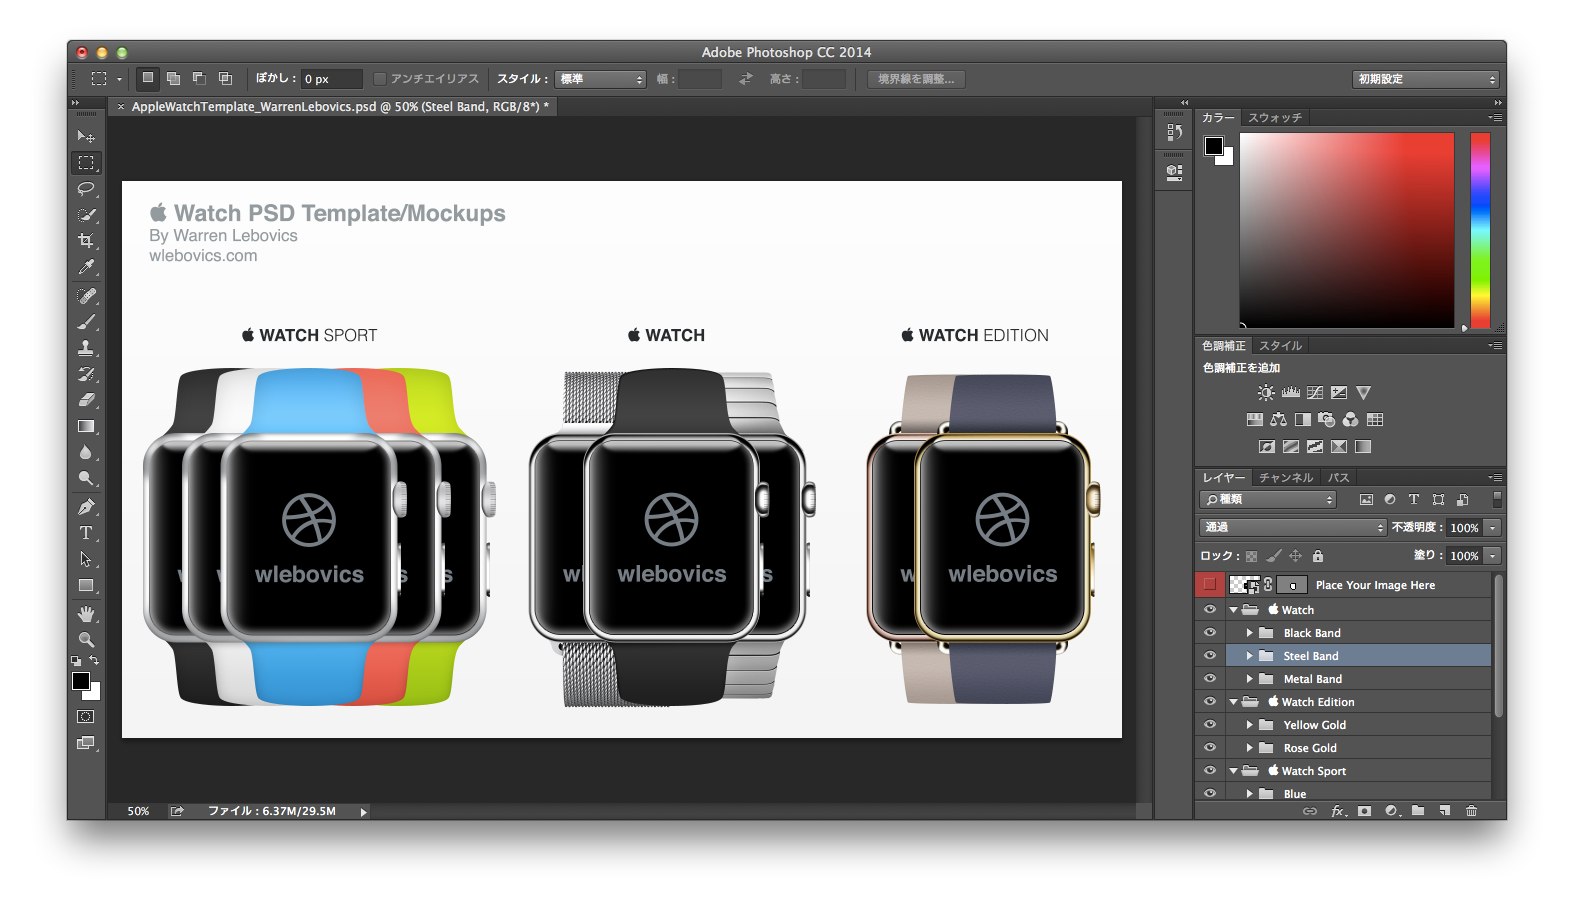Hide the Watch Sport layer group

pos(1210,771)
